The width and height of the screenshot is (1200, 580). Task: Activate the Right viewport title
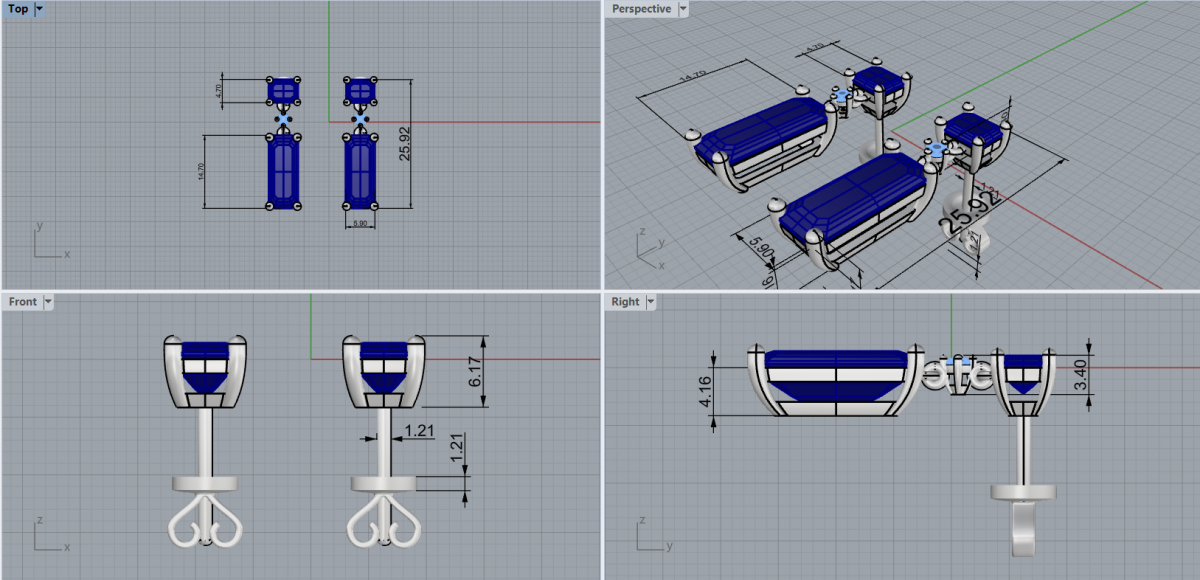click(x=625, y=301)
